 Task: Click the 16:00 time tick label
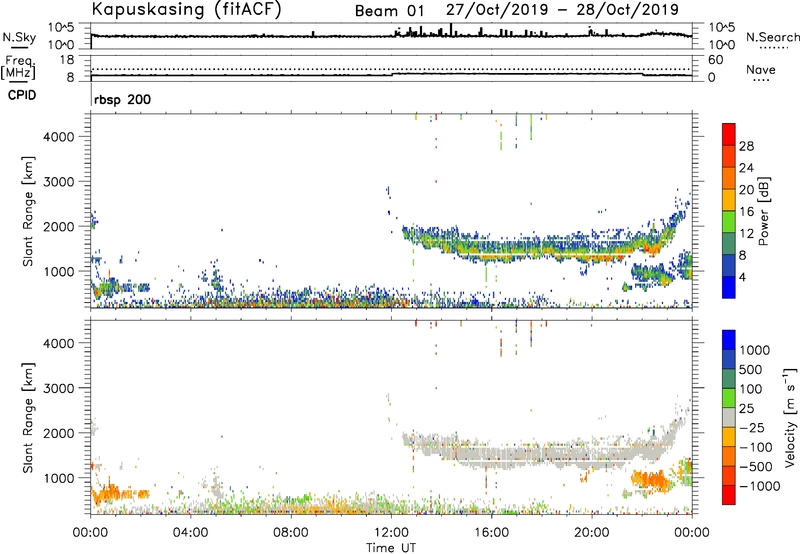point(491,533)
